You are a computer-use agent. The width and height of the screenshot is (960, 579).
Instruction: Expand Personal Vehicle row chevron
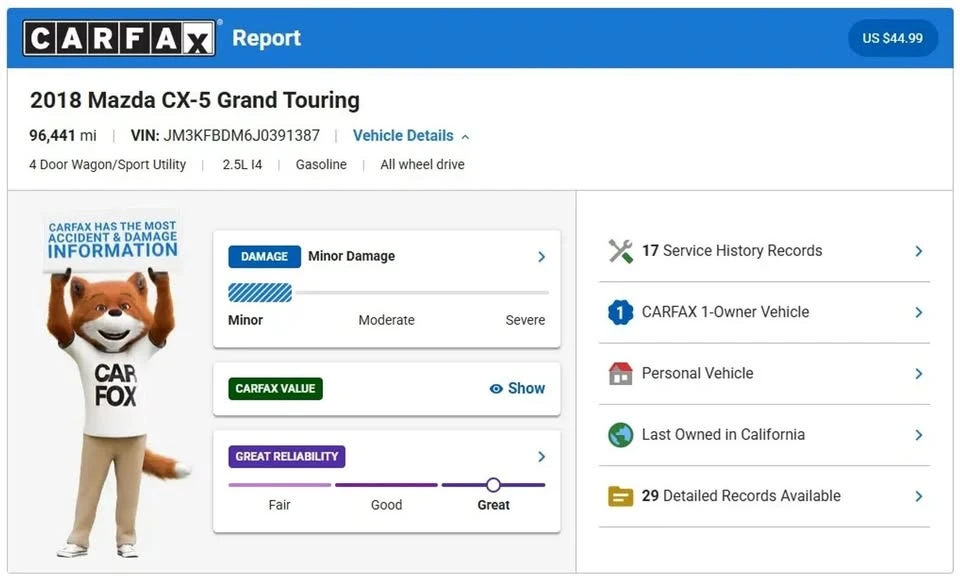click(x=918, y=373)
